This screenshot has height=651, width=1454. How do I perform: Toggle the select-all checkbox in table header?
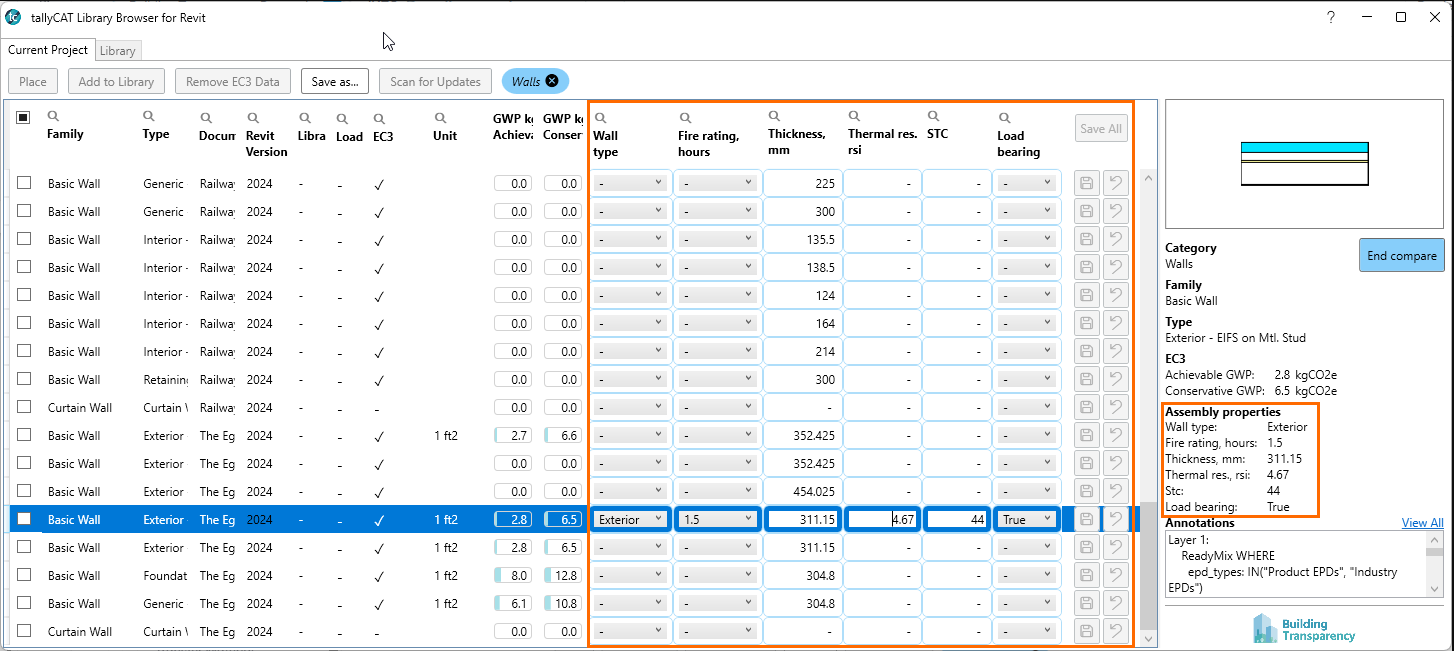23,117
